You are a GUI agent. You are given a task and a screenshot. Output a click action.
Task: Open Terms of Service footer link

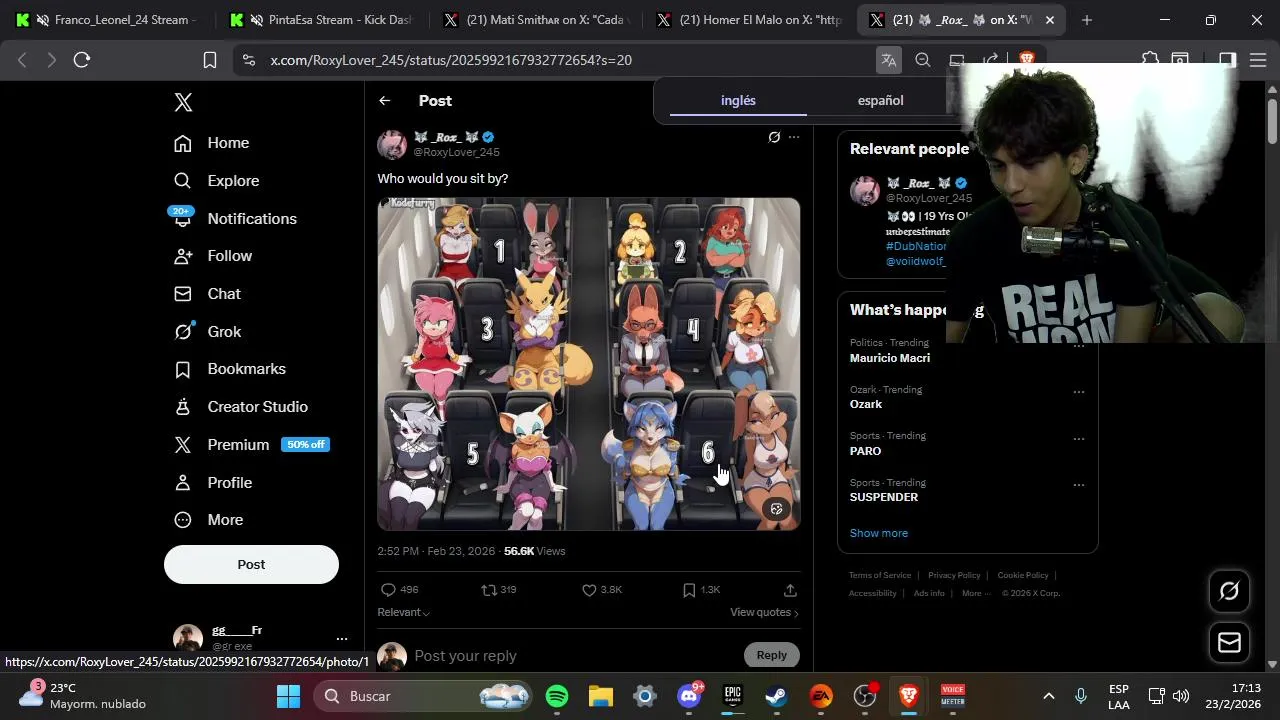click(880, 575)
